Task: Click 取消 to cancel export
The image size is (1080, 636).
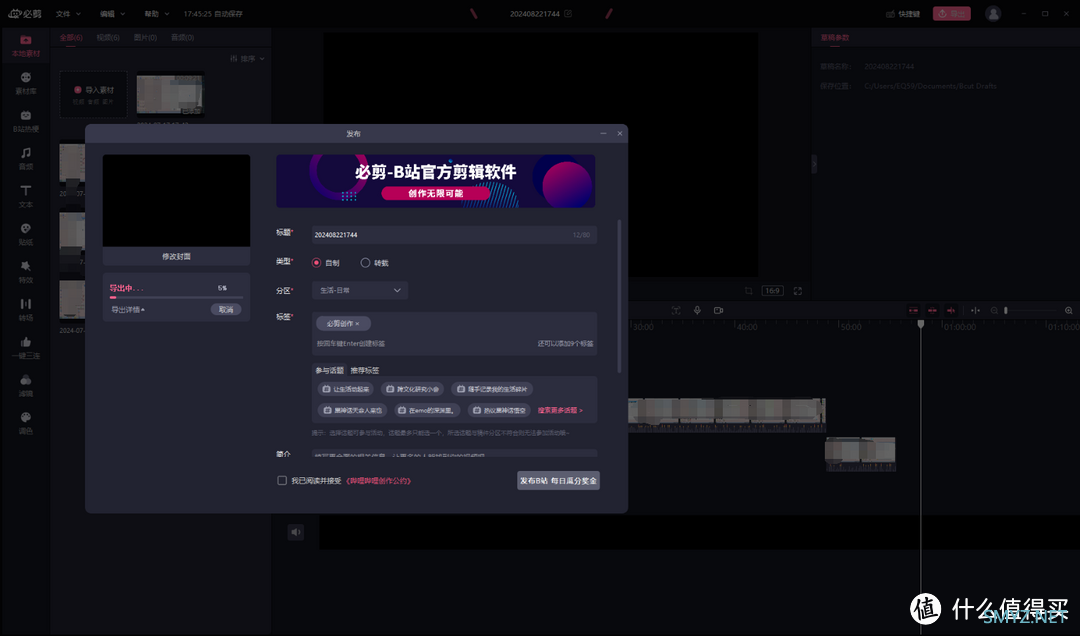Action: [226, 309]
